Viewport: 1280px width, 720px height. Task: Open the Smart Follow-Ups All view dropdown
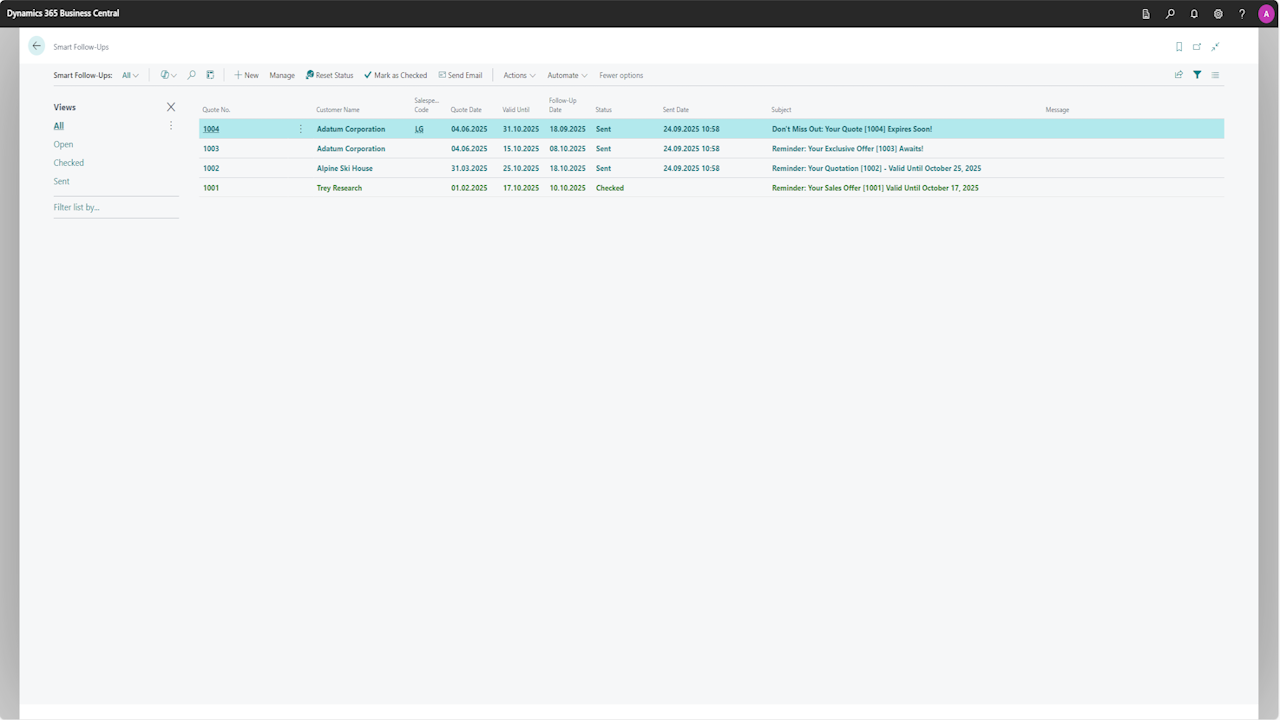point(130,75)
